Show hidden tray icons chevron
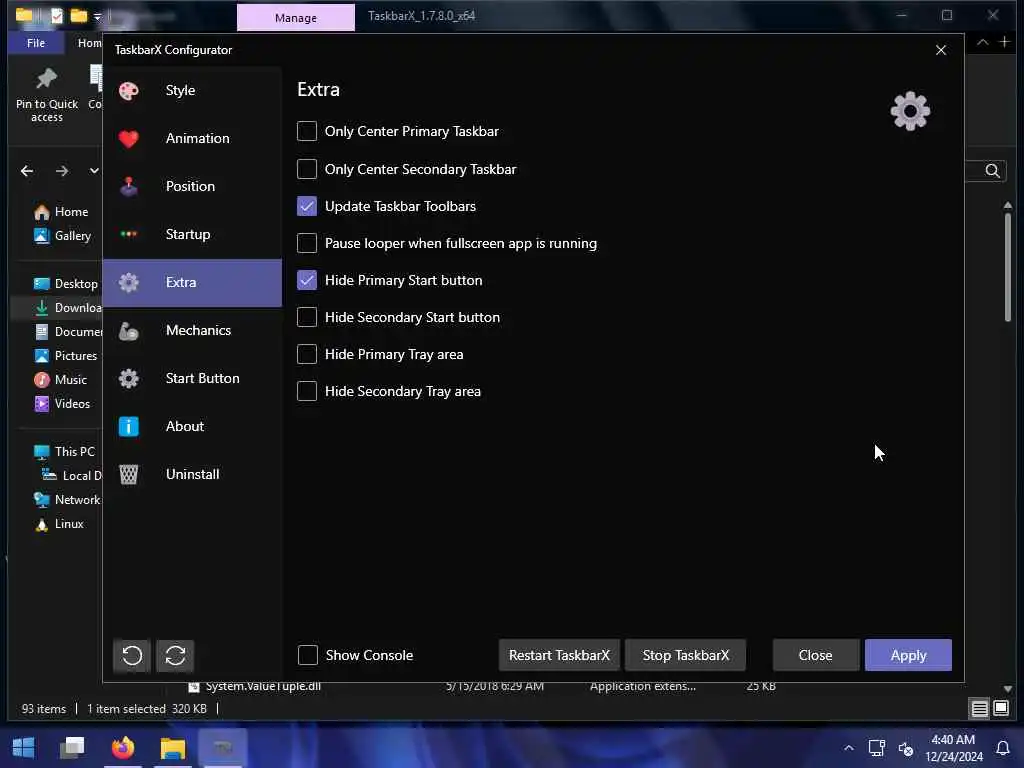The image size is (1024, 768). (x=848, y=748)
